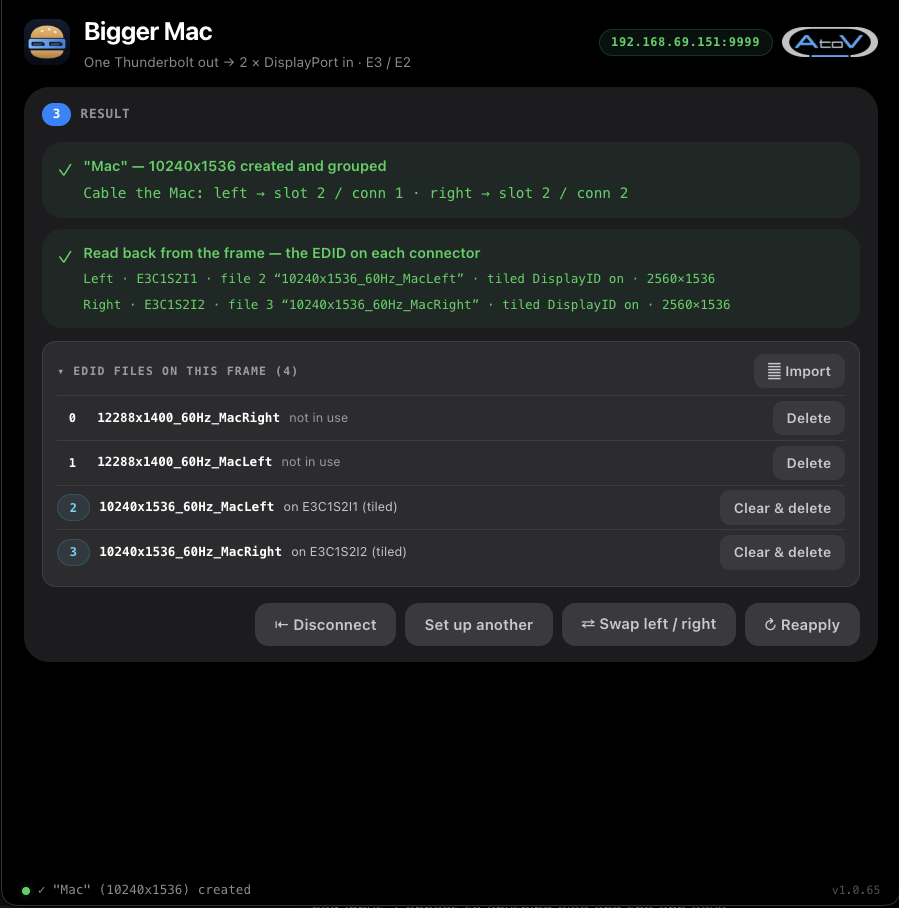Click the file index 0 number

click(72, 418)
